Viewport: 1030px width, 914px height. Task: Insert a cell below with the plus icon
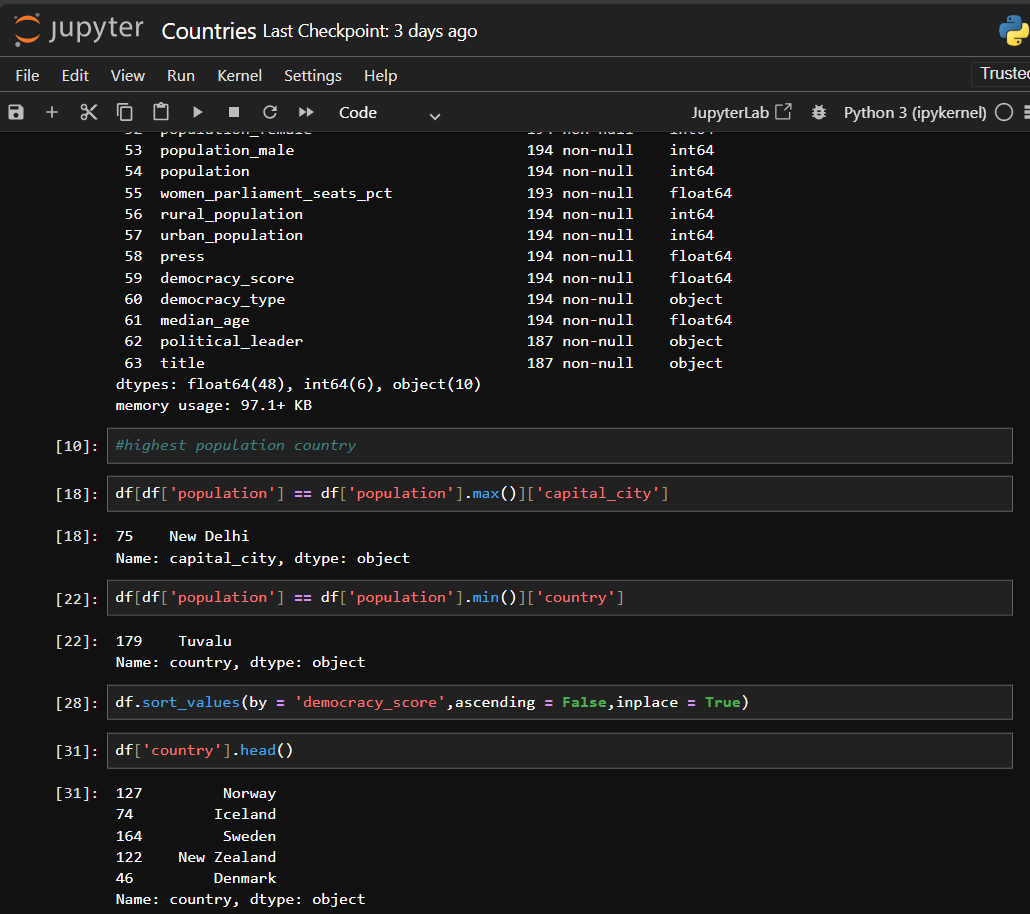(x=52, y=112)
